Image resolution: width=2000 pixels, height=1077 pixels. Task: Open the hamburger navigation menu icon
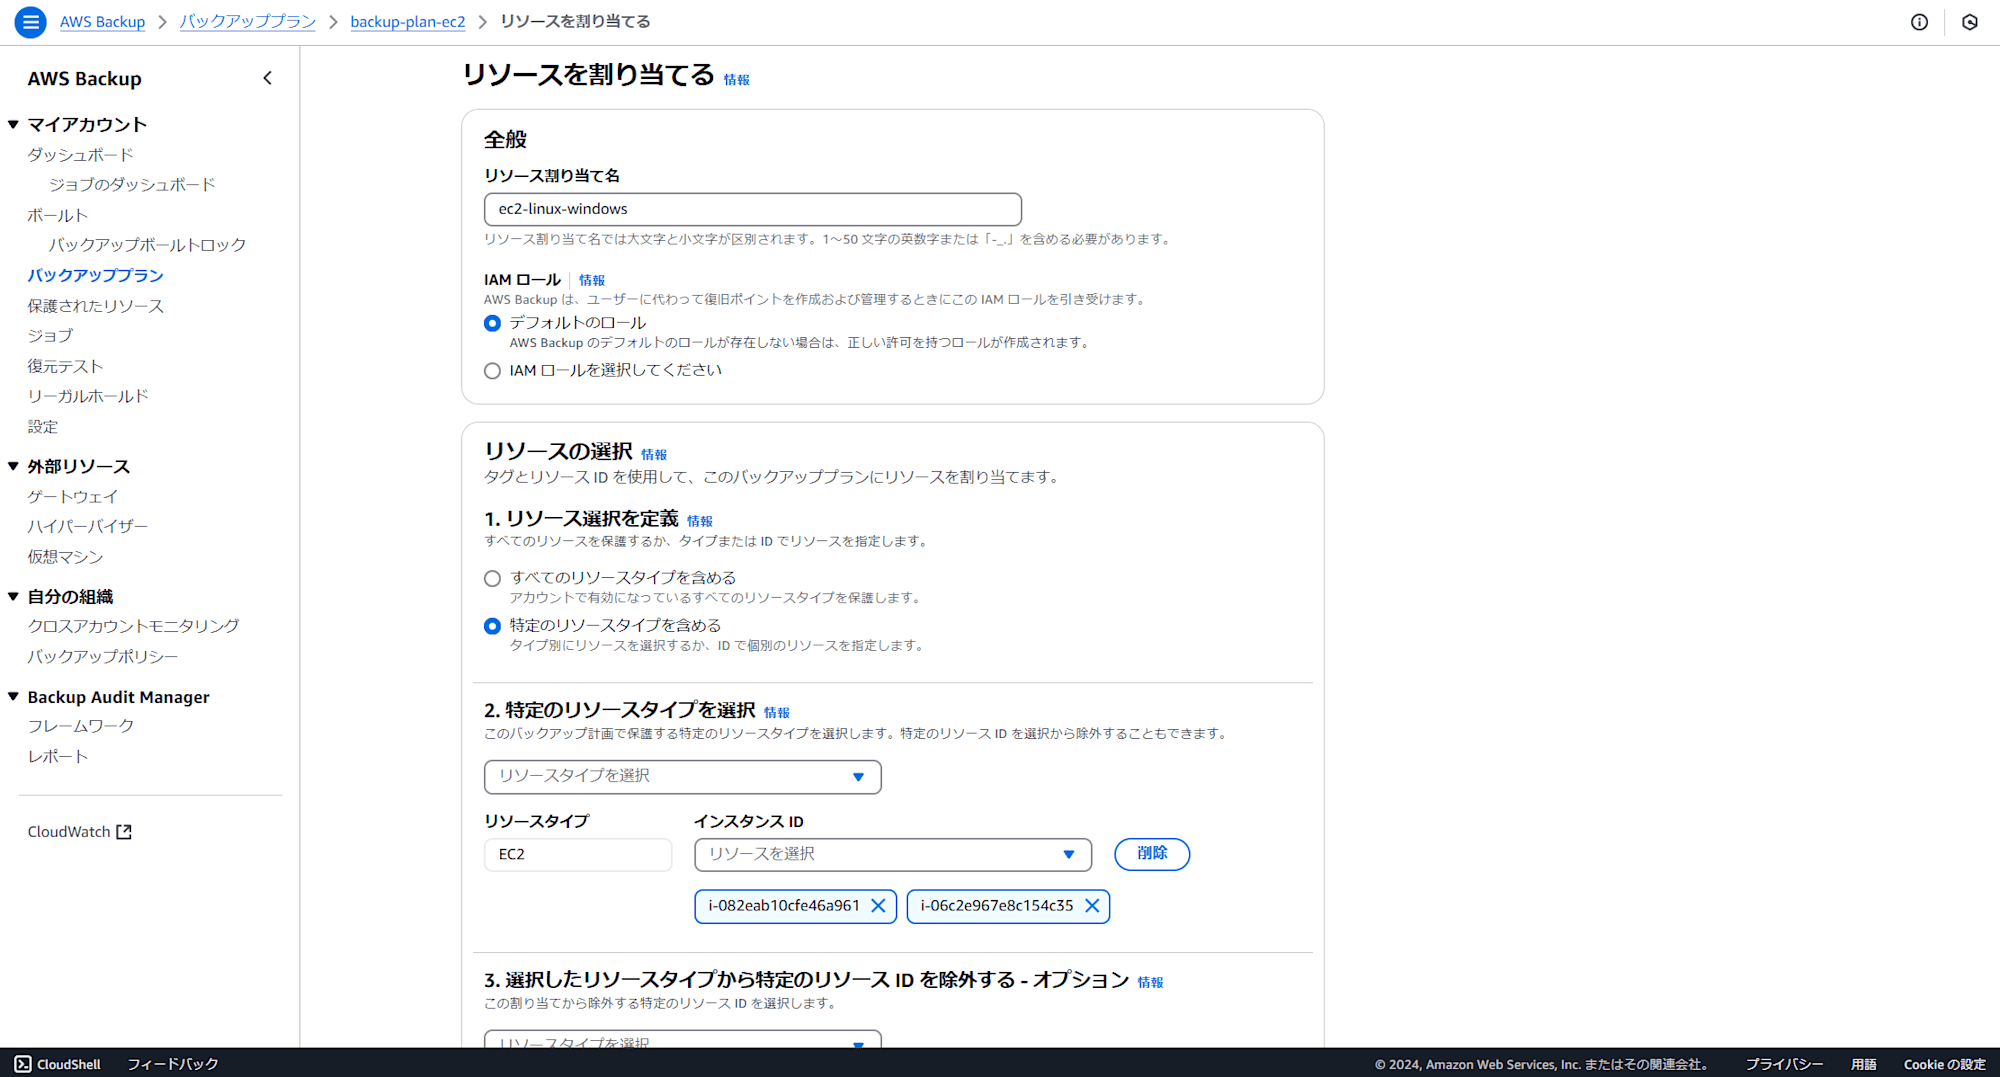pyautogui.click(x=31, y=21)
